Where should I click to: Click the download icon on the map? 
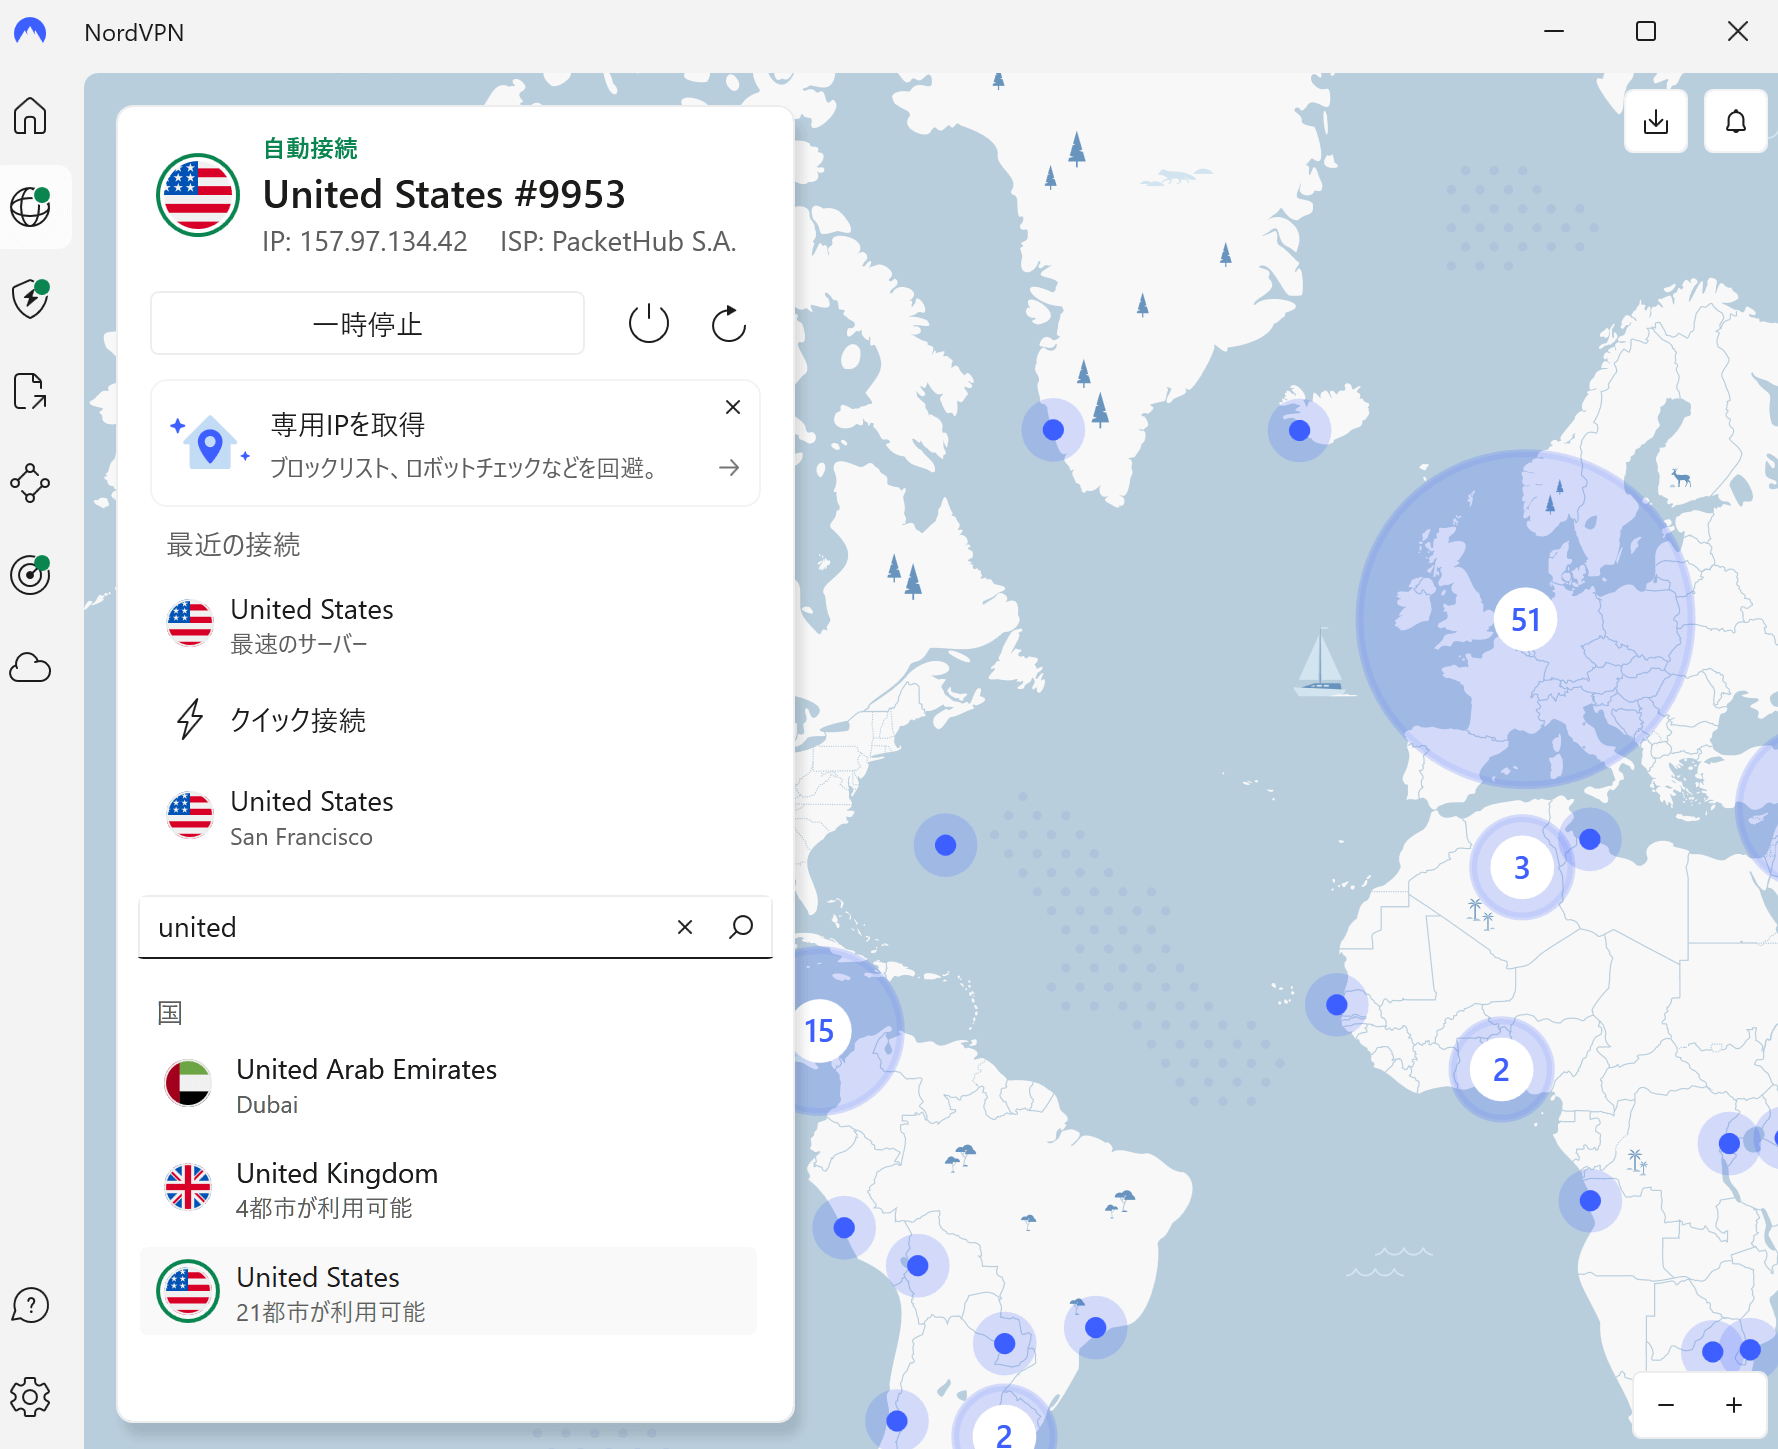1656,121
